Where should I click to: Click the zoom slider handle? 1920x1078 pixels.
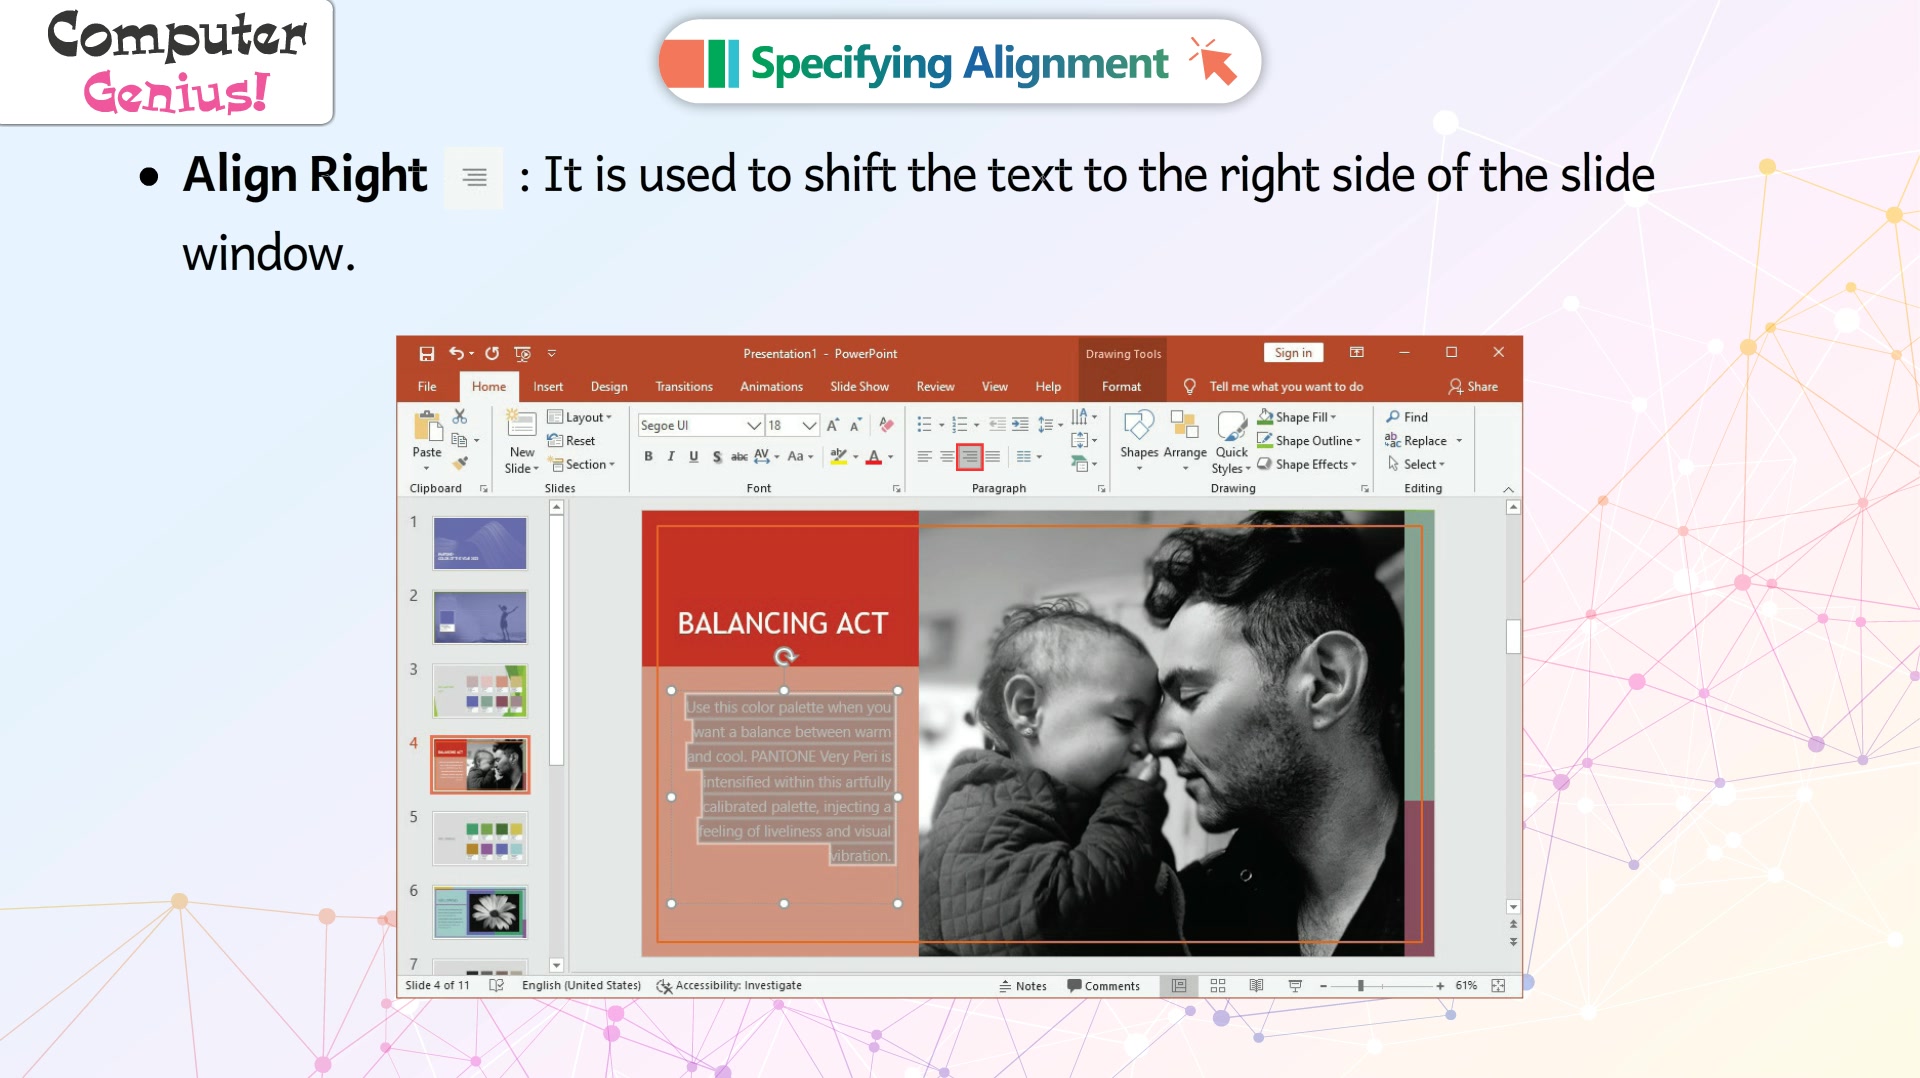pyautogui.click(x=1360, y=985)
